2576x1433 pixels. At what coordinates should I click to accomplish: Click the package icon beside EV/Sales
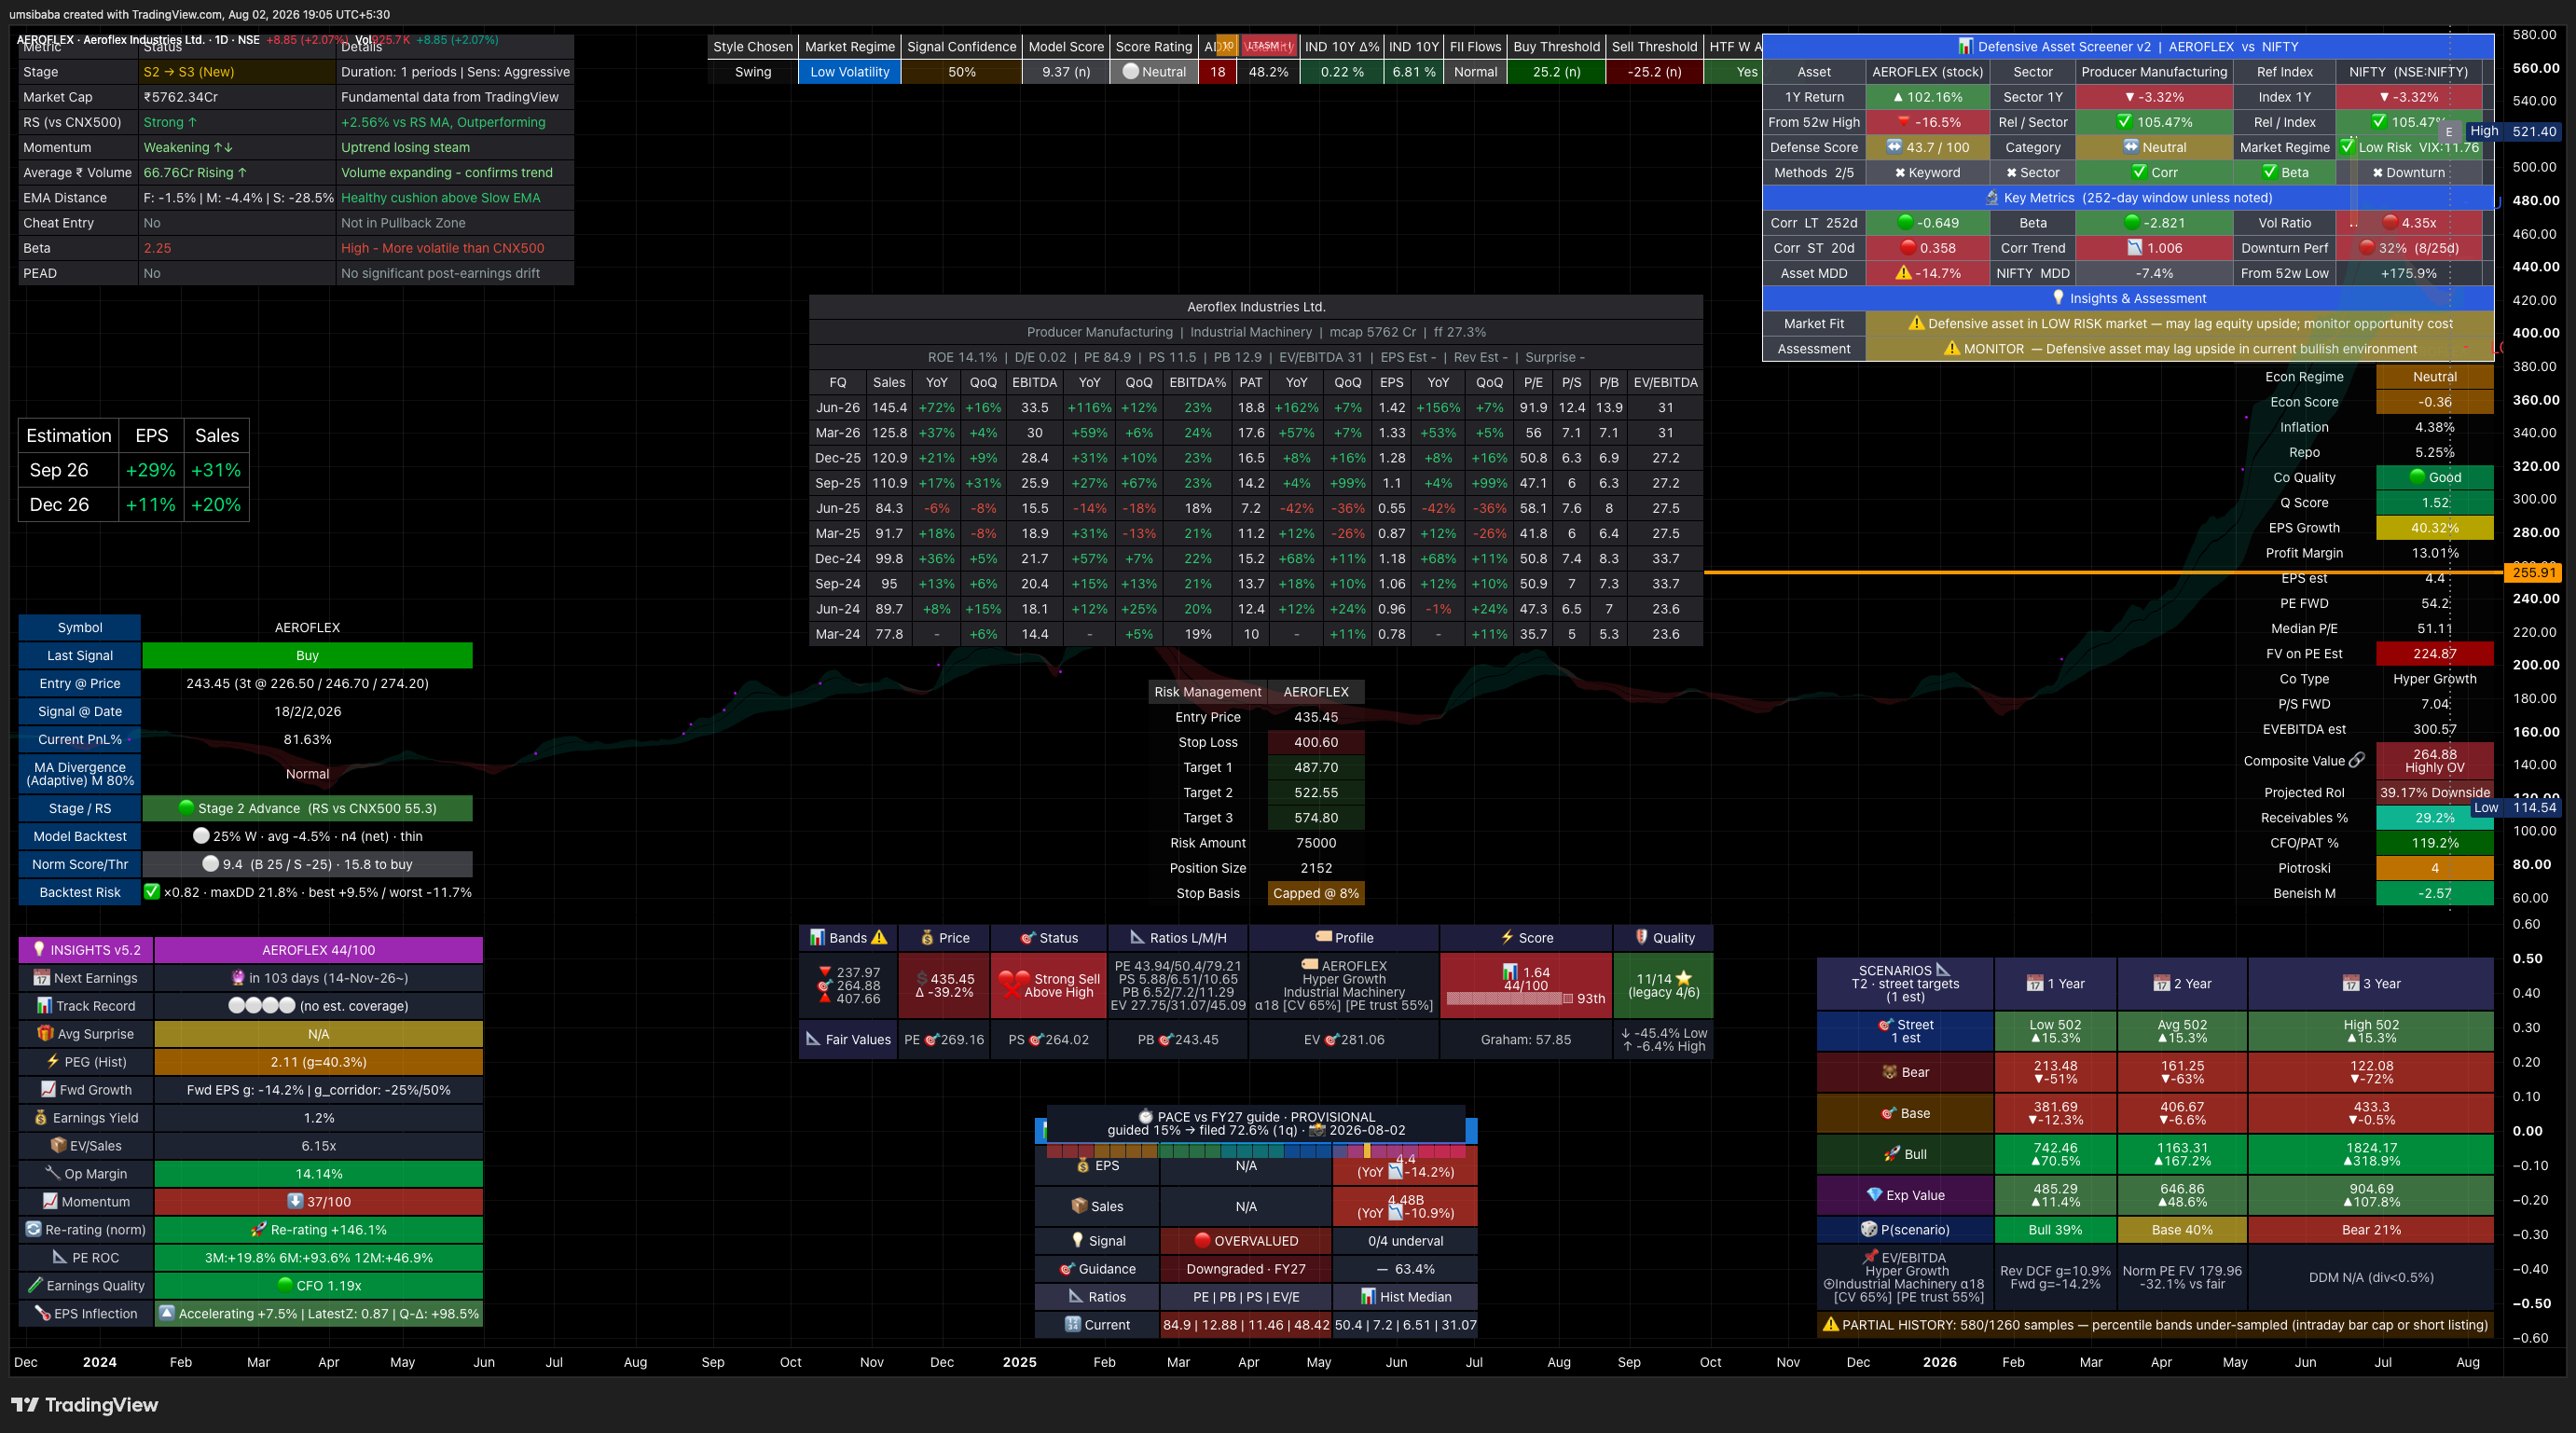tap(59, 1145)
